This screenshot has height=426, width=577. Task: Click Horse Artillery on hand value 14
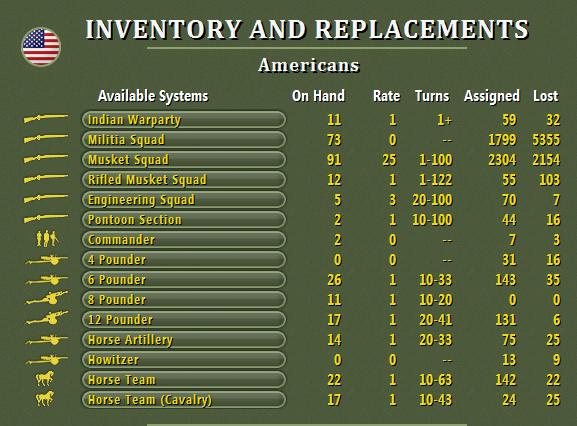[x=334, y=340]
